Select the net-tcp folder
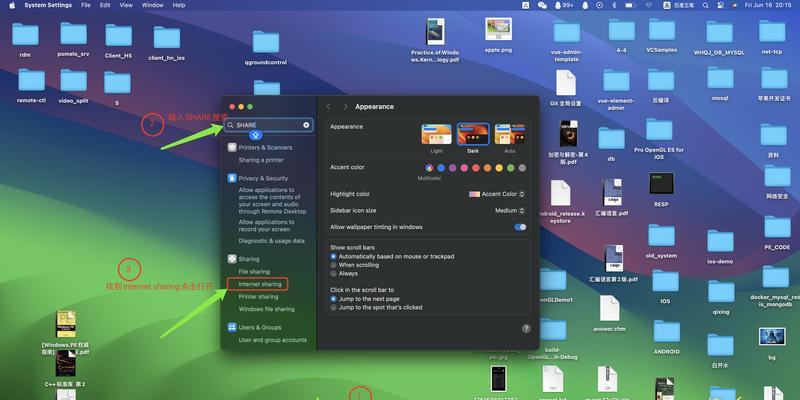 click(x=772, y=32)
